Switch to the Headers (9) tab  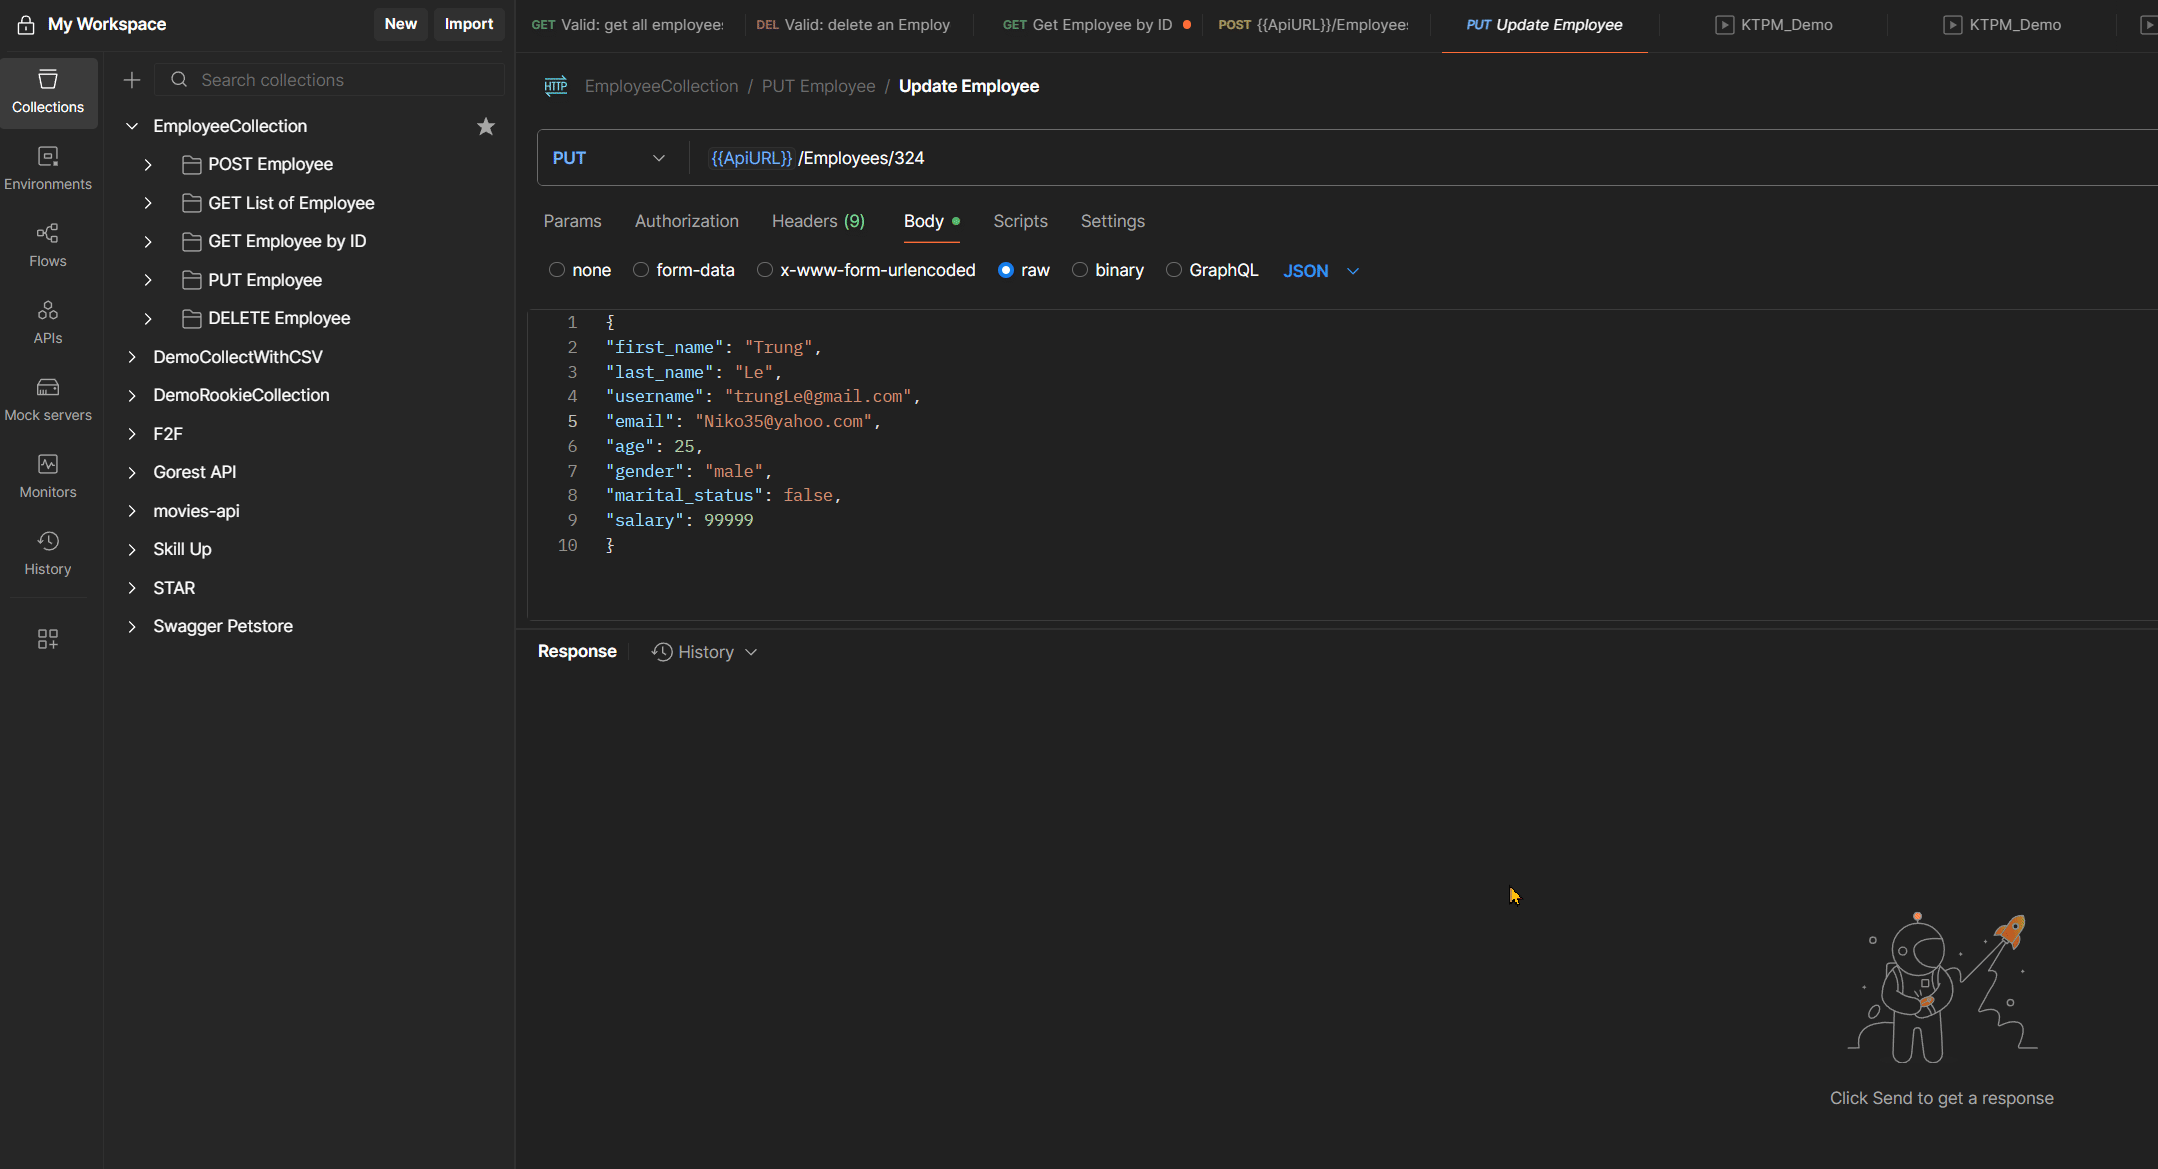pyautogui.click(x=817, y=221)
